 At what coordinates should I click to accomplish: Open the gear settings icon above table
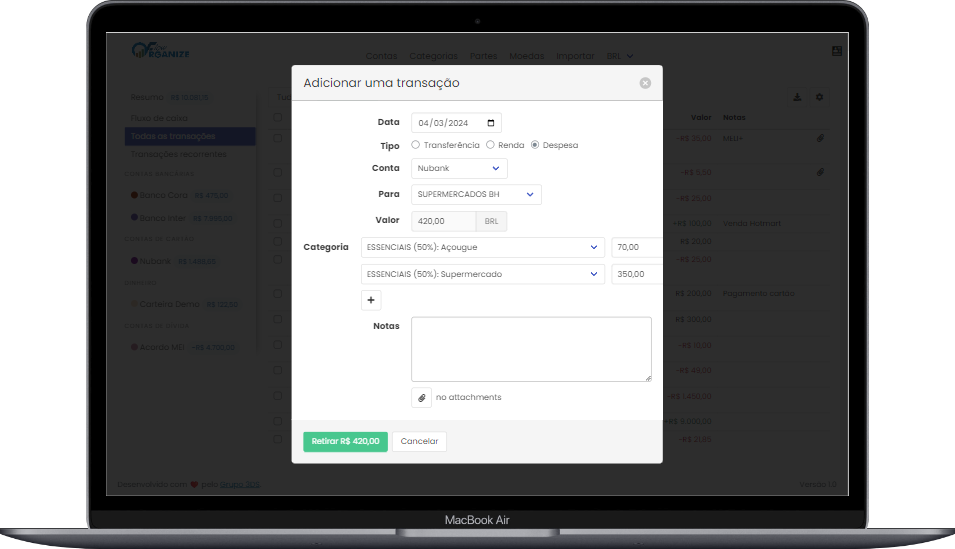[x=820, y=97]
